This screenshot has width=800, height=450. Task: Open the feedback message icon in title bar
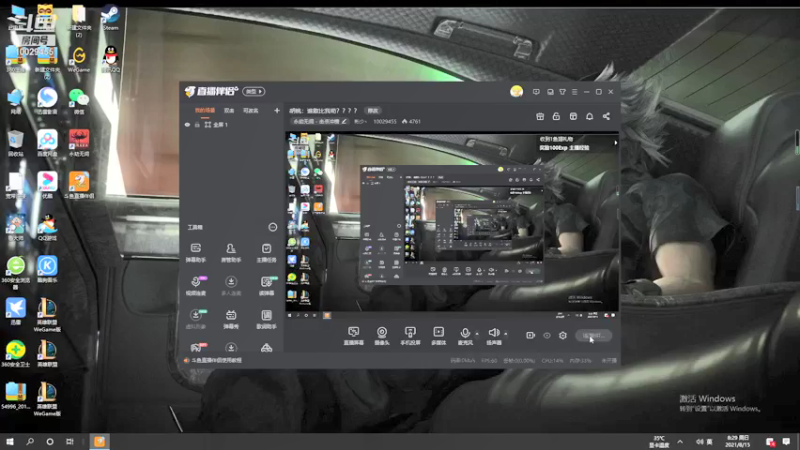[x=536, y=92]
